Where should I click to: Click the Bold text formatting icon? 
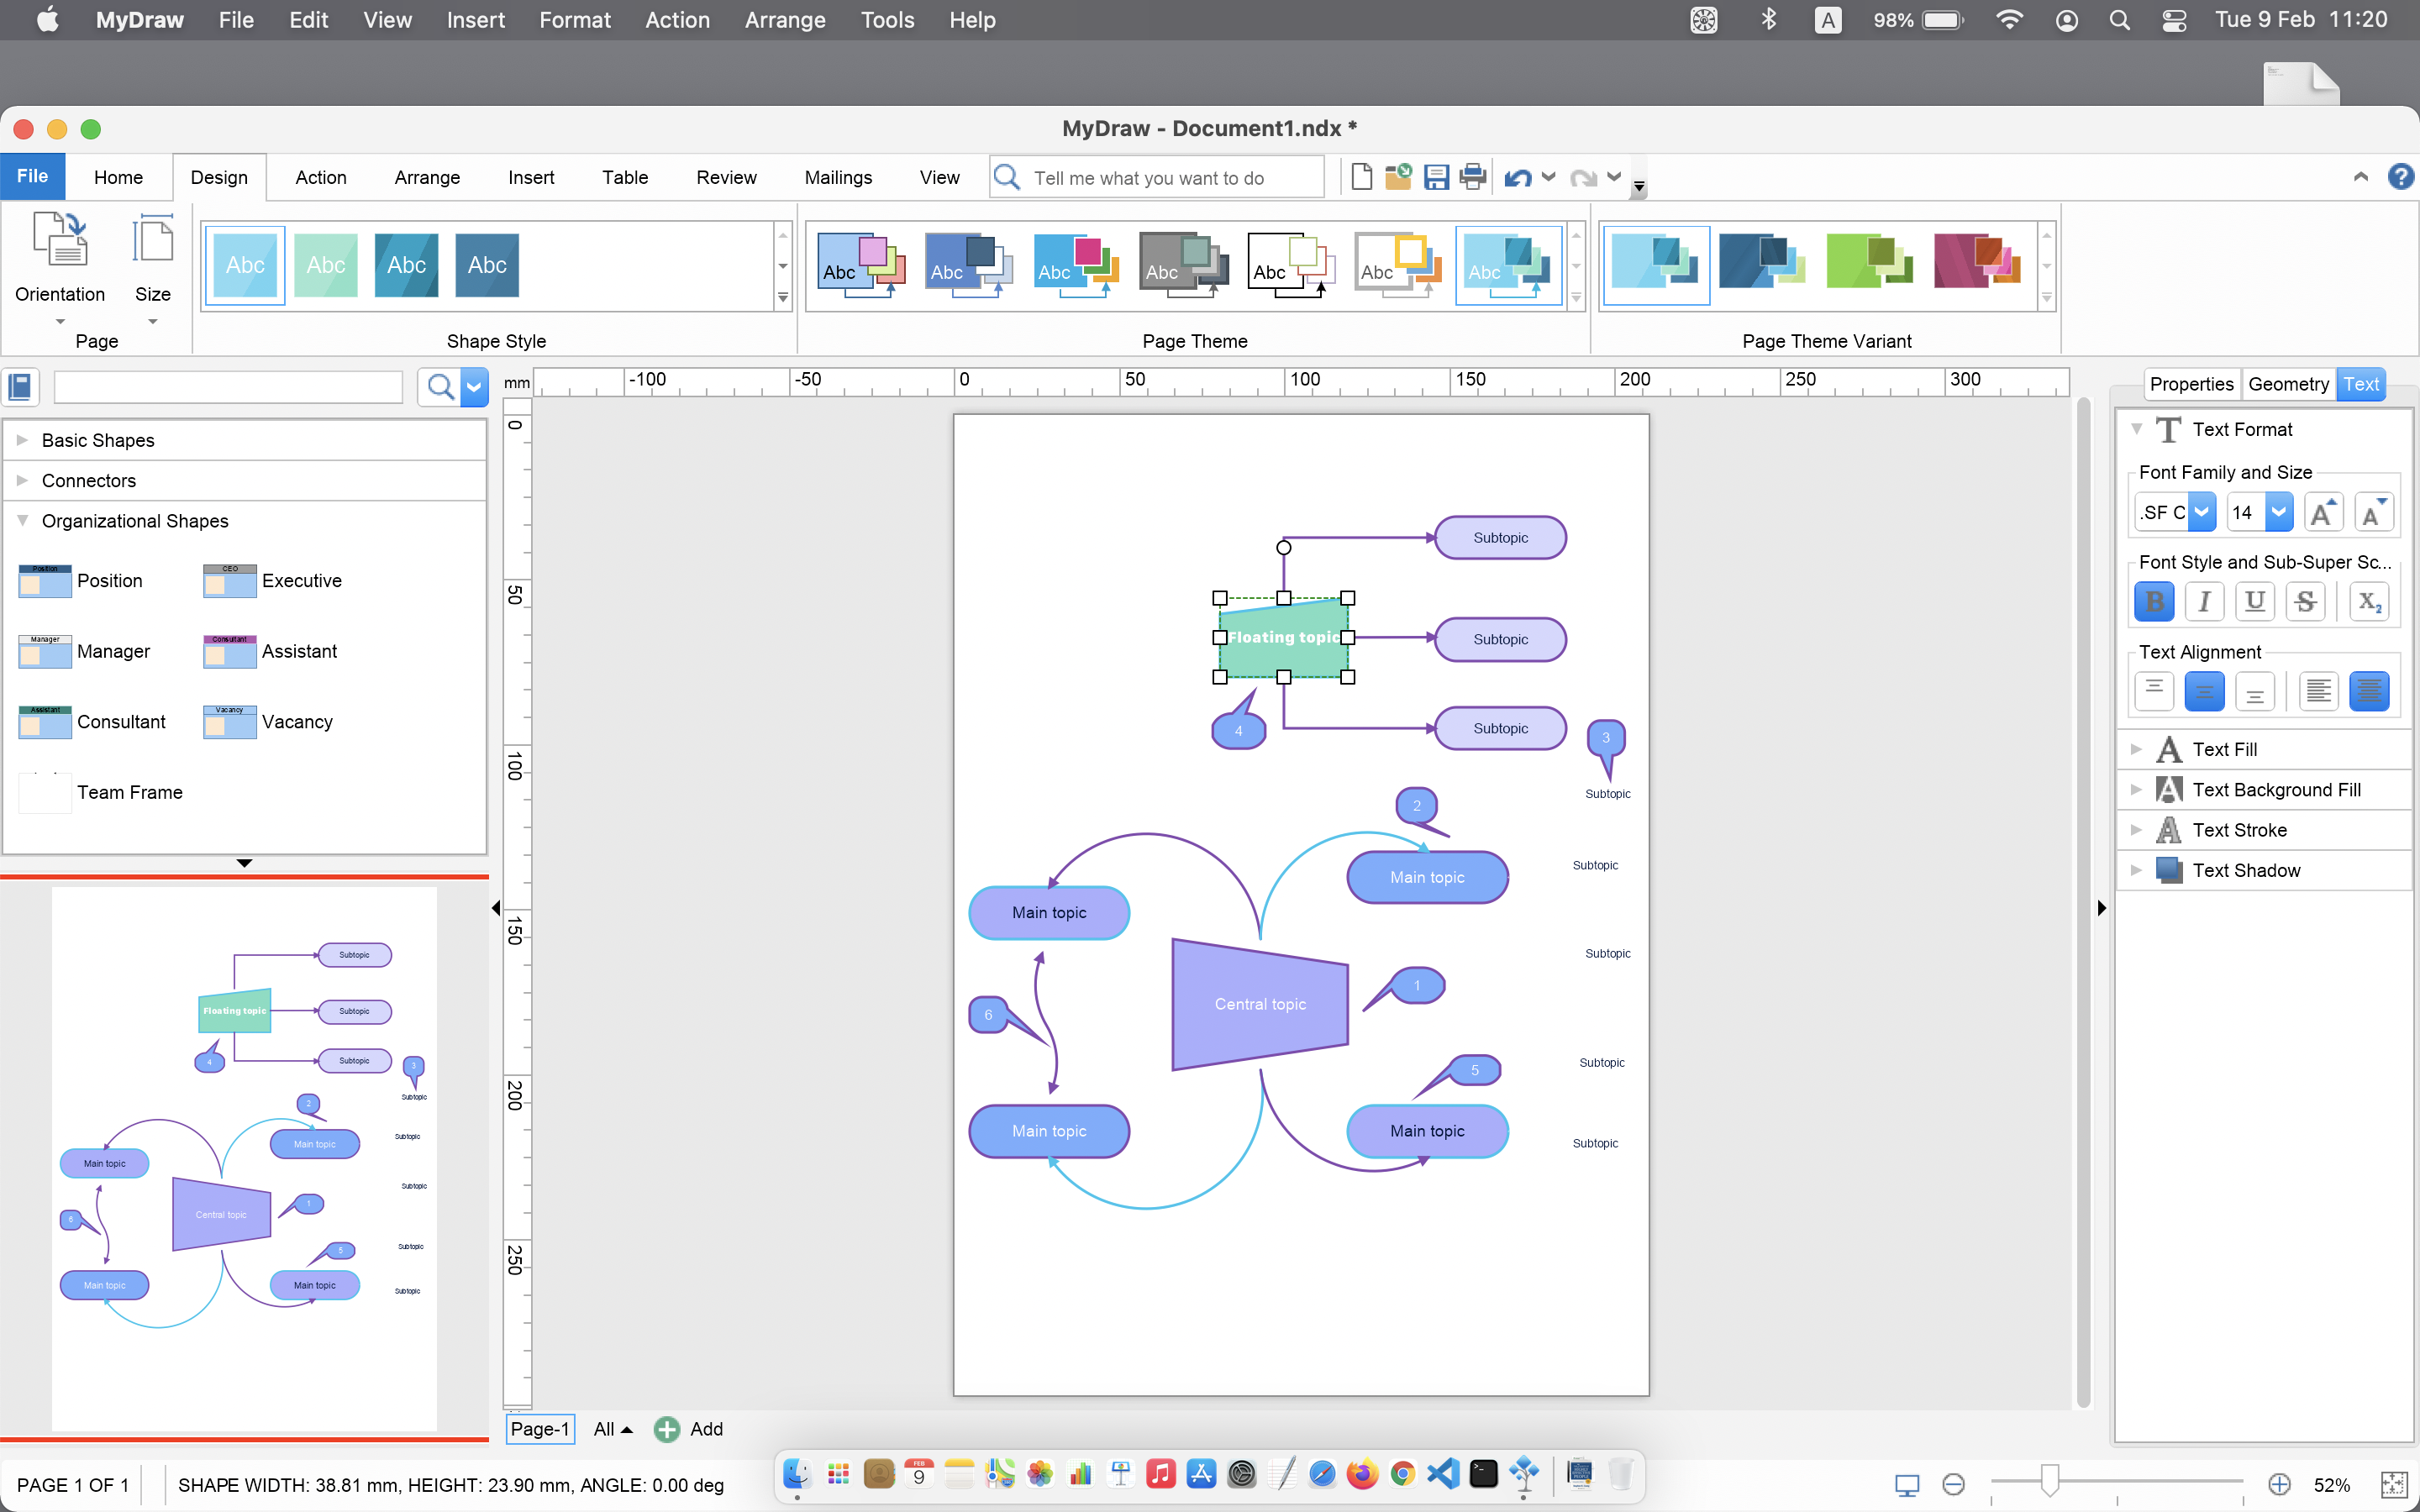click(x=2154, y=599)
